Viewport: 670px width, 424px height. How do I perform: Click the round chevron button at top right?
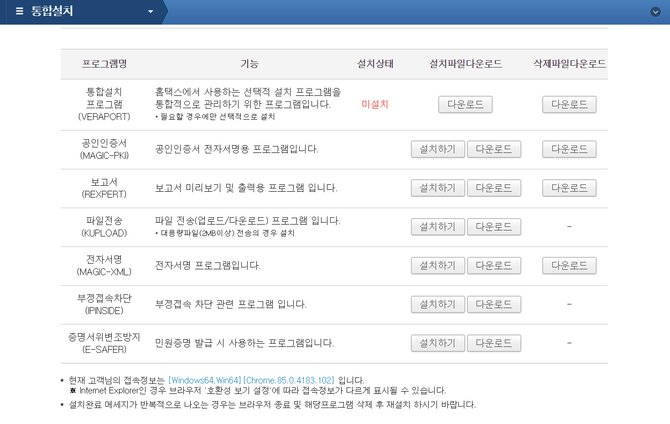656,11
